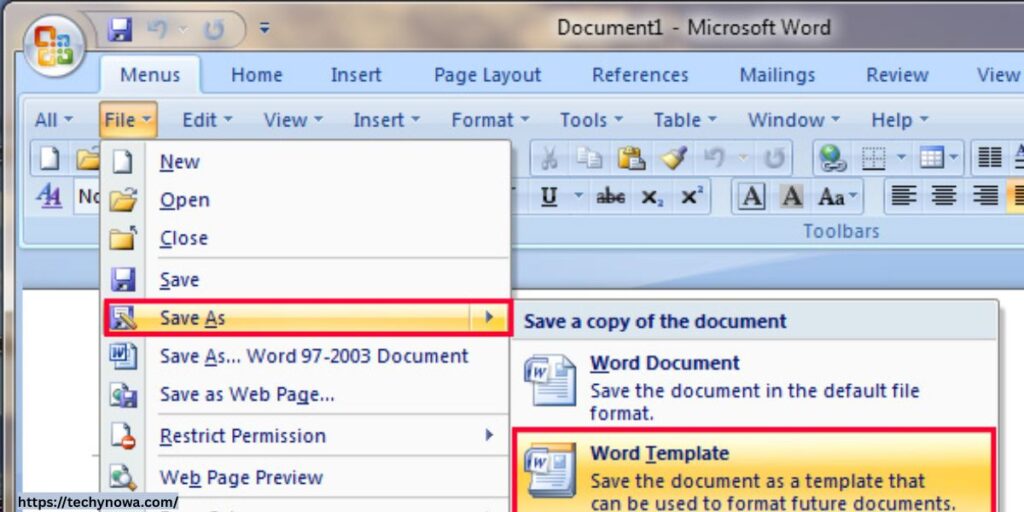The height and width of the screenshot is (512, 1024).
Task: Open the Borders dropdown arrow
Action: (x=901, y=158)
